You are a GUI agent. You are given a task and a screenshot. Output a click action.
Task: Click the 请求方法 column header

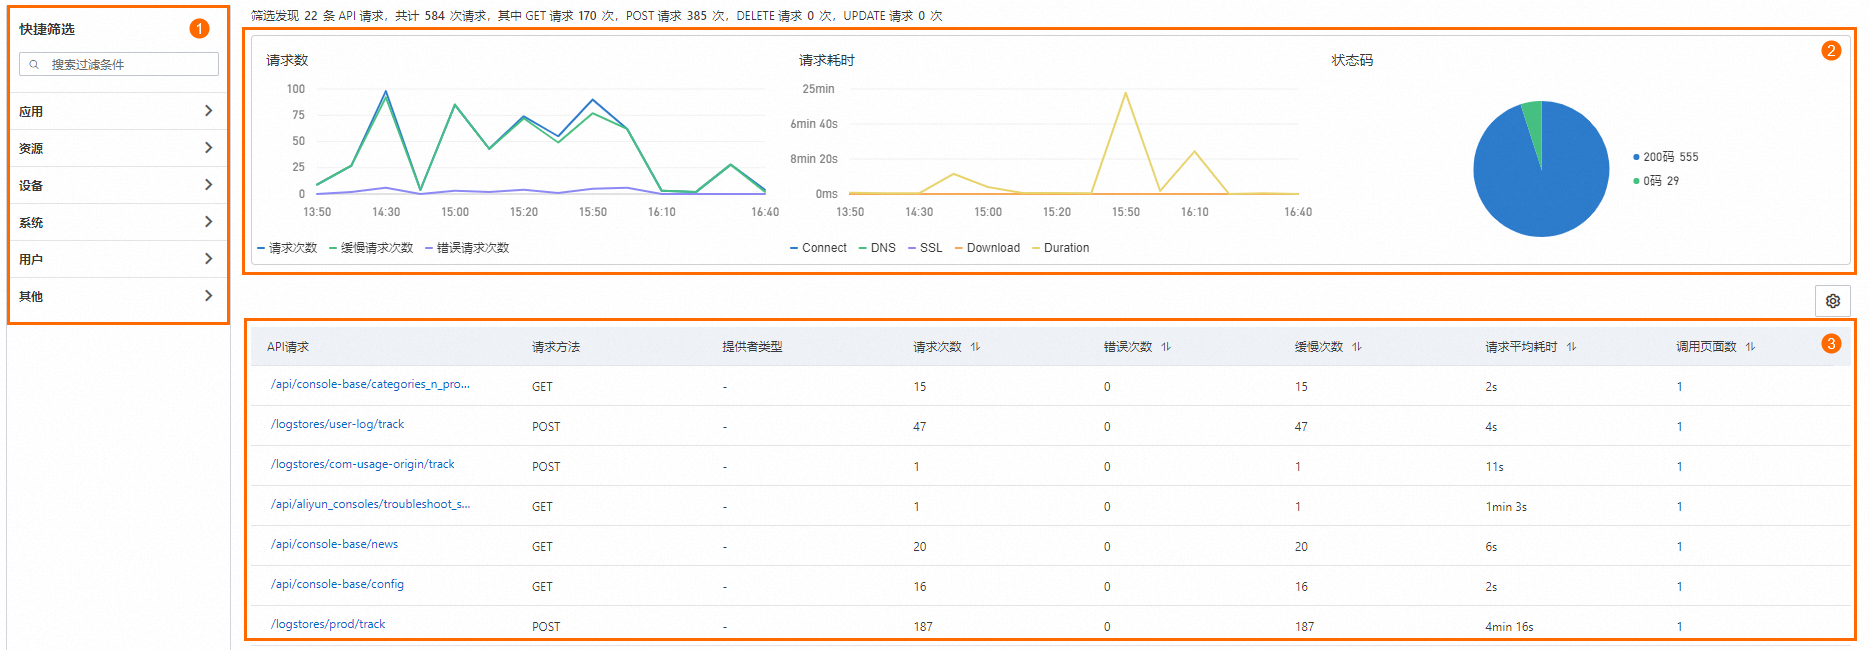tap(556, 347)
